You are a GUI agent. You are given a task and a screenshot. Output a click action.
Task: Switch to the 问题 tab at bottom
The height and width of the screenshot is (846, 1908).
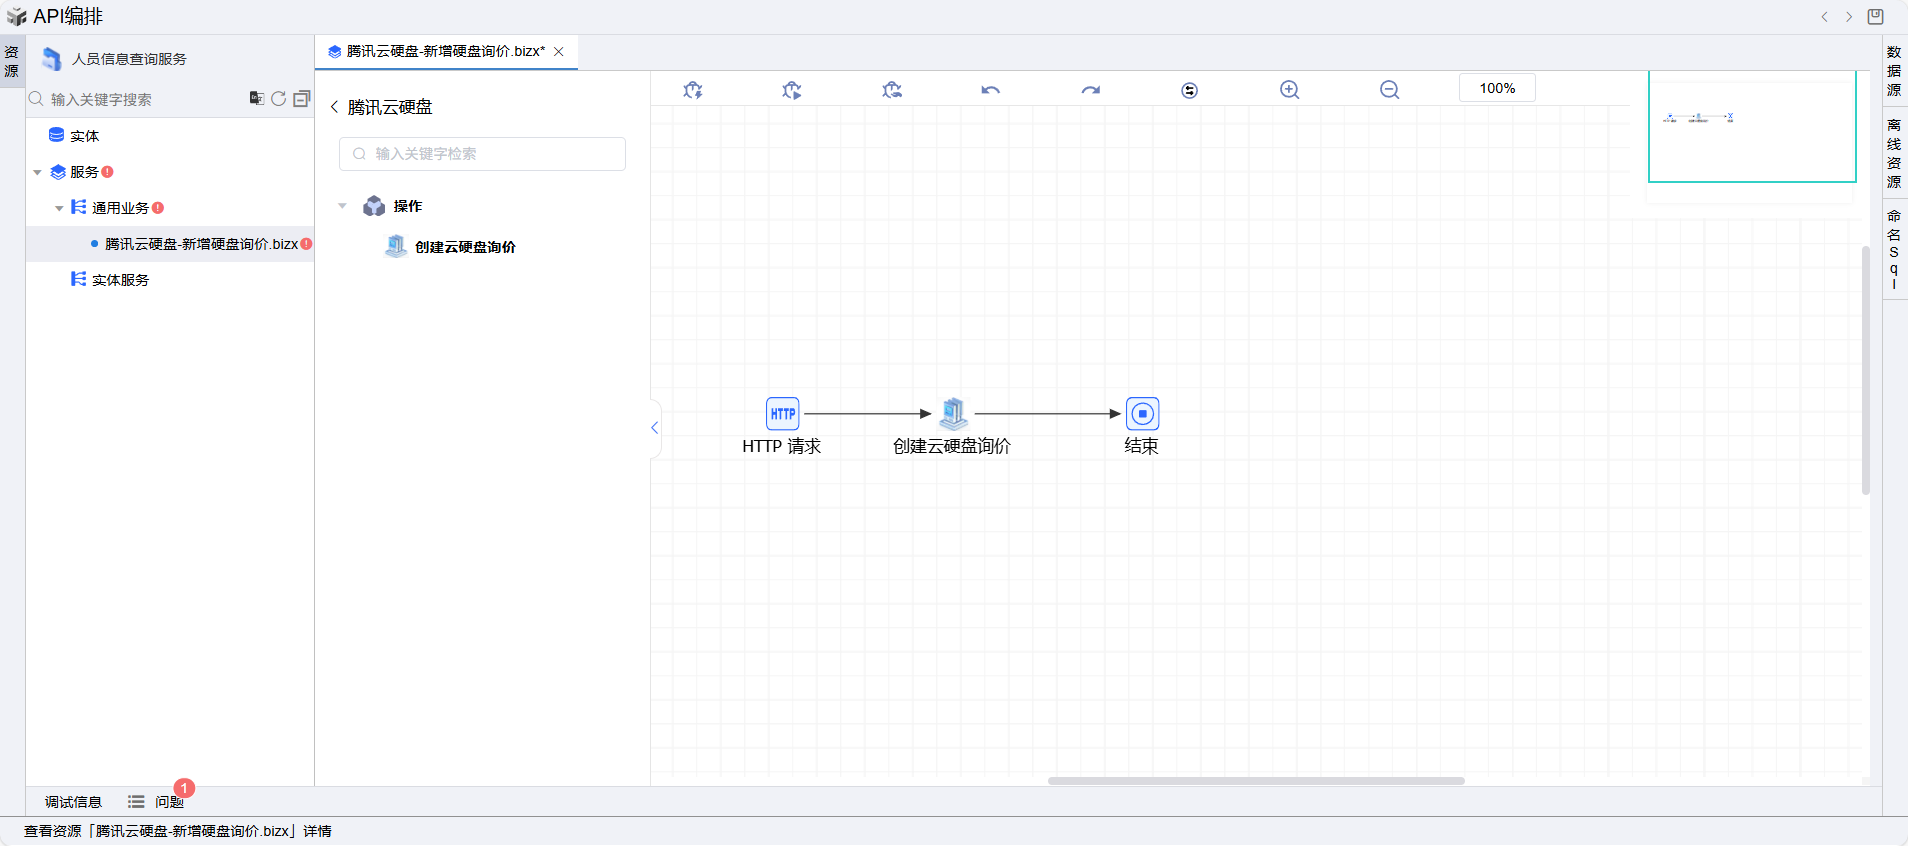pos(168,802)
